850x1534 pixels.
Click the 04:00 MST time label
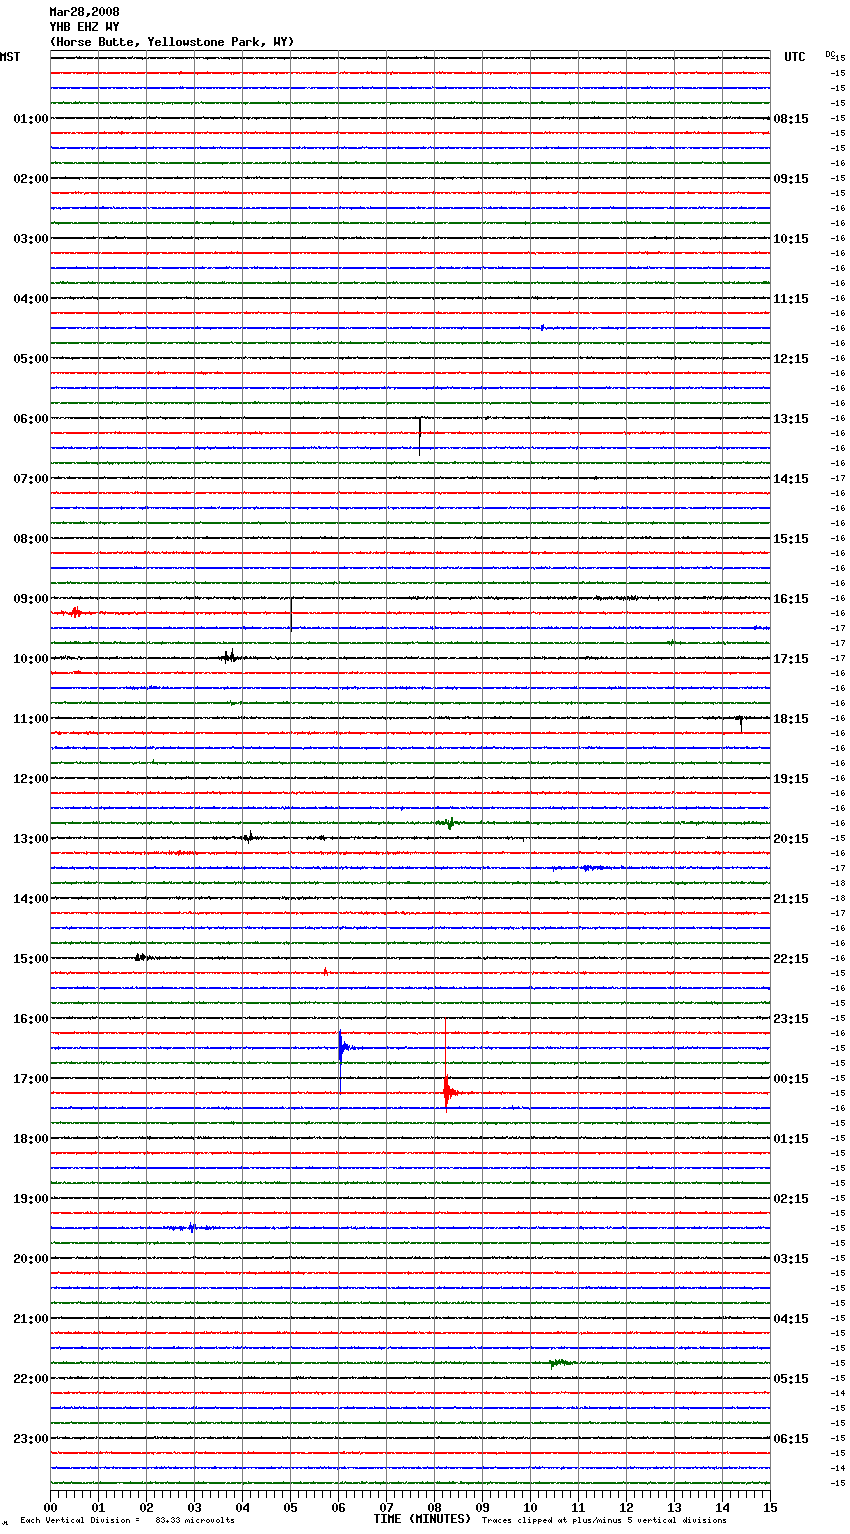(x=31, y=299)
